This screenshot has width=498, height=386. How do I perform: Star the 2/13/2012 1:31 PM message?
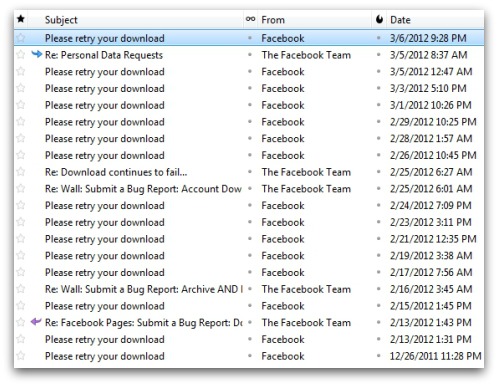click(x=21, y=339)
